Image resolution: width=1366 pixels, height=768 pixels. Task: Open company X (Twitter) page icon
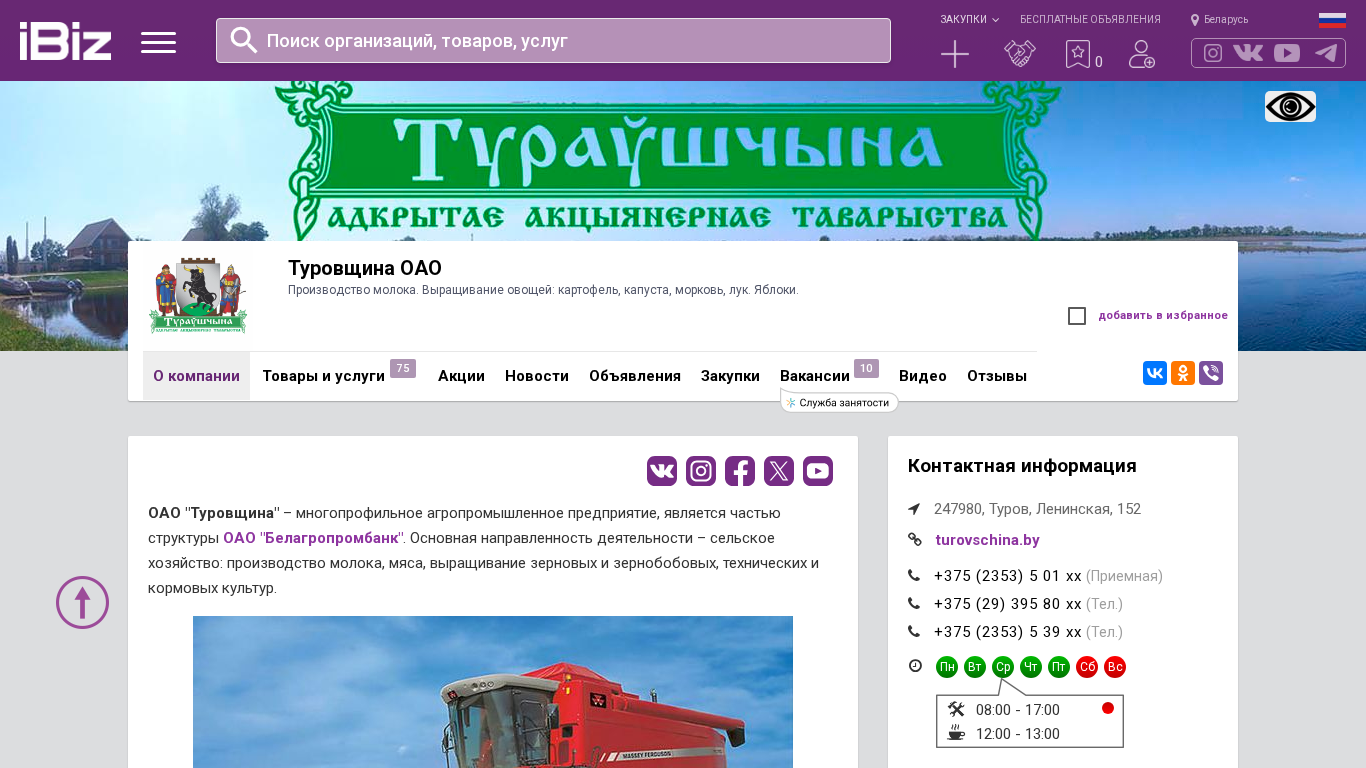(779, 471)
